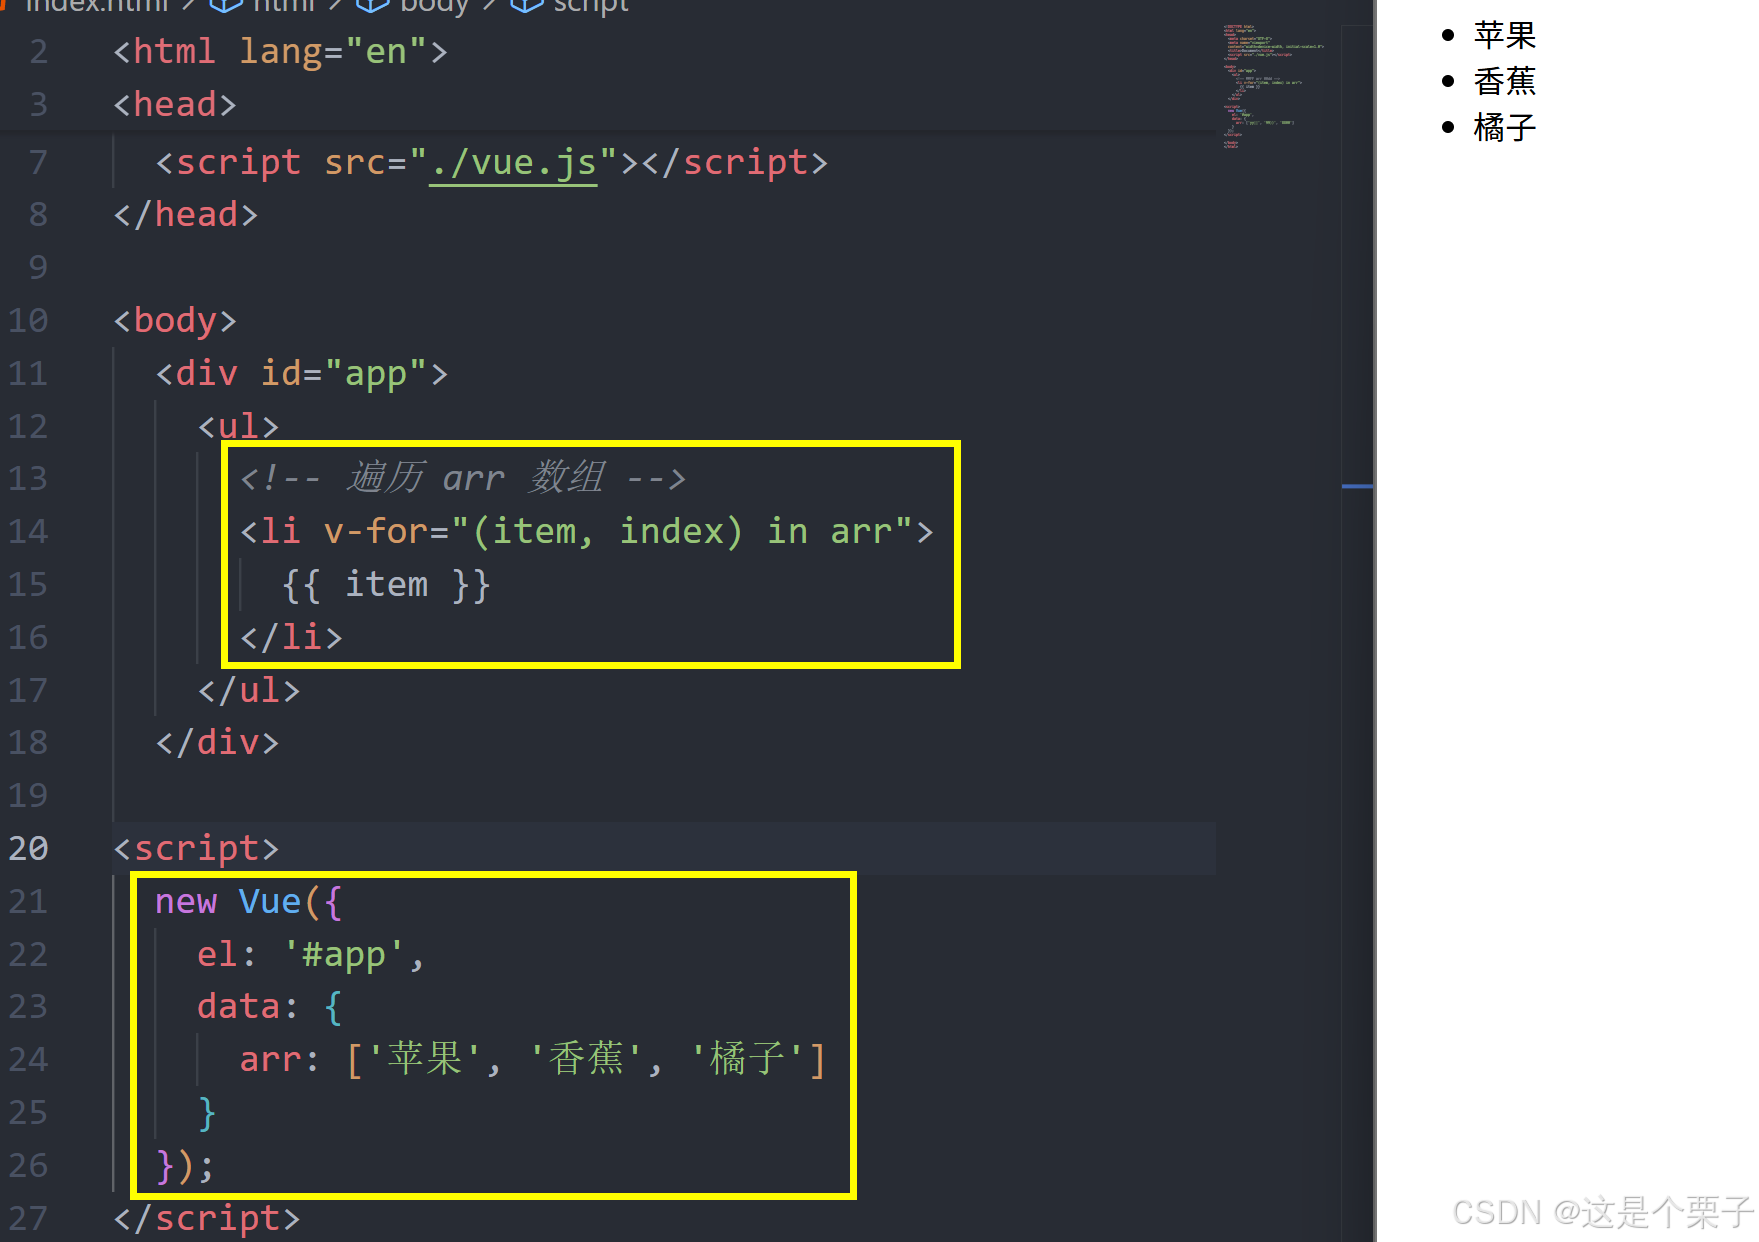Click the closing </head> tag

point(186,215)
